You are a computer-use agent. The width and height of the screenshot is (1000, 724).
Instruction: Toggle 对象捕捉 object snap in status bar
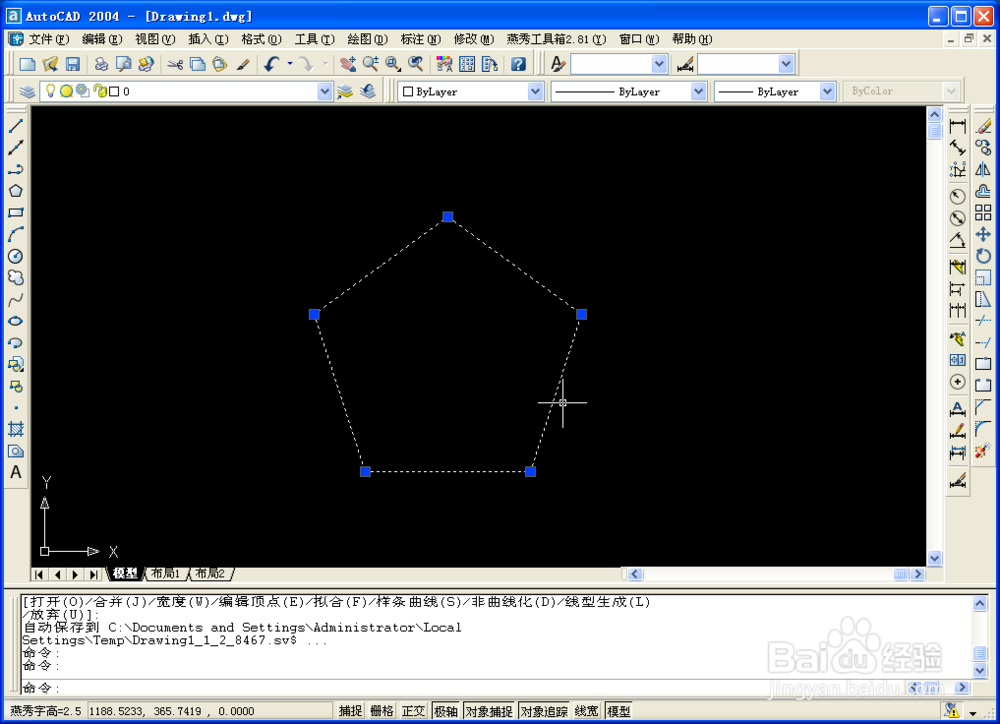click(x=489, y=711)
